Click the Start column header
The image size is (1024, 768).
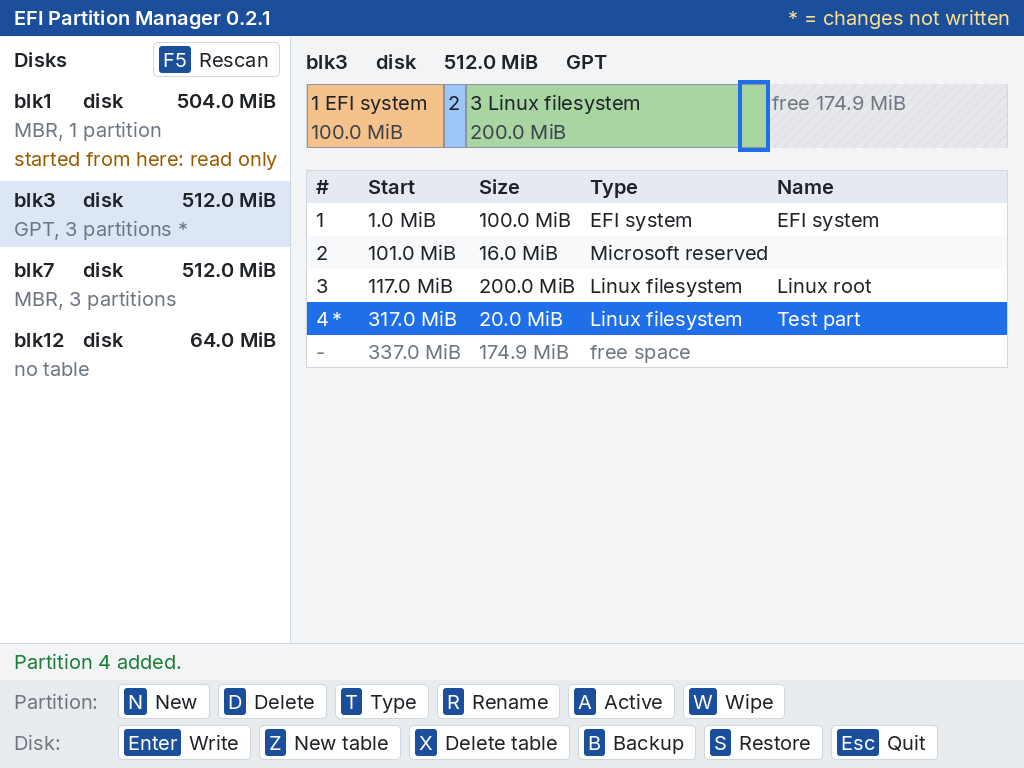tap(391, 187)
